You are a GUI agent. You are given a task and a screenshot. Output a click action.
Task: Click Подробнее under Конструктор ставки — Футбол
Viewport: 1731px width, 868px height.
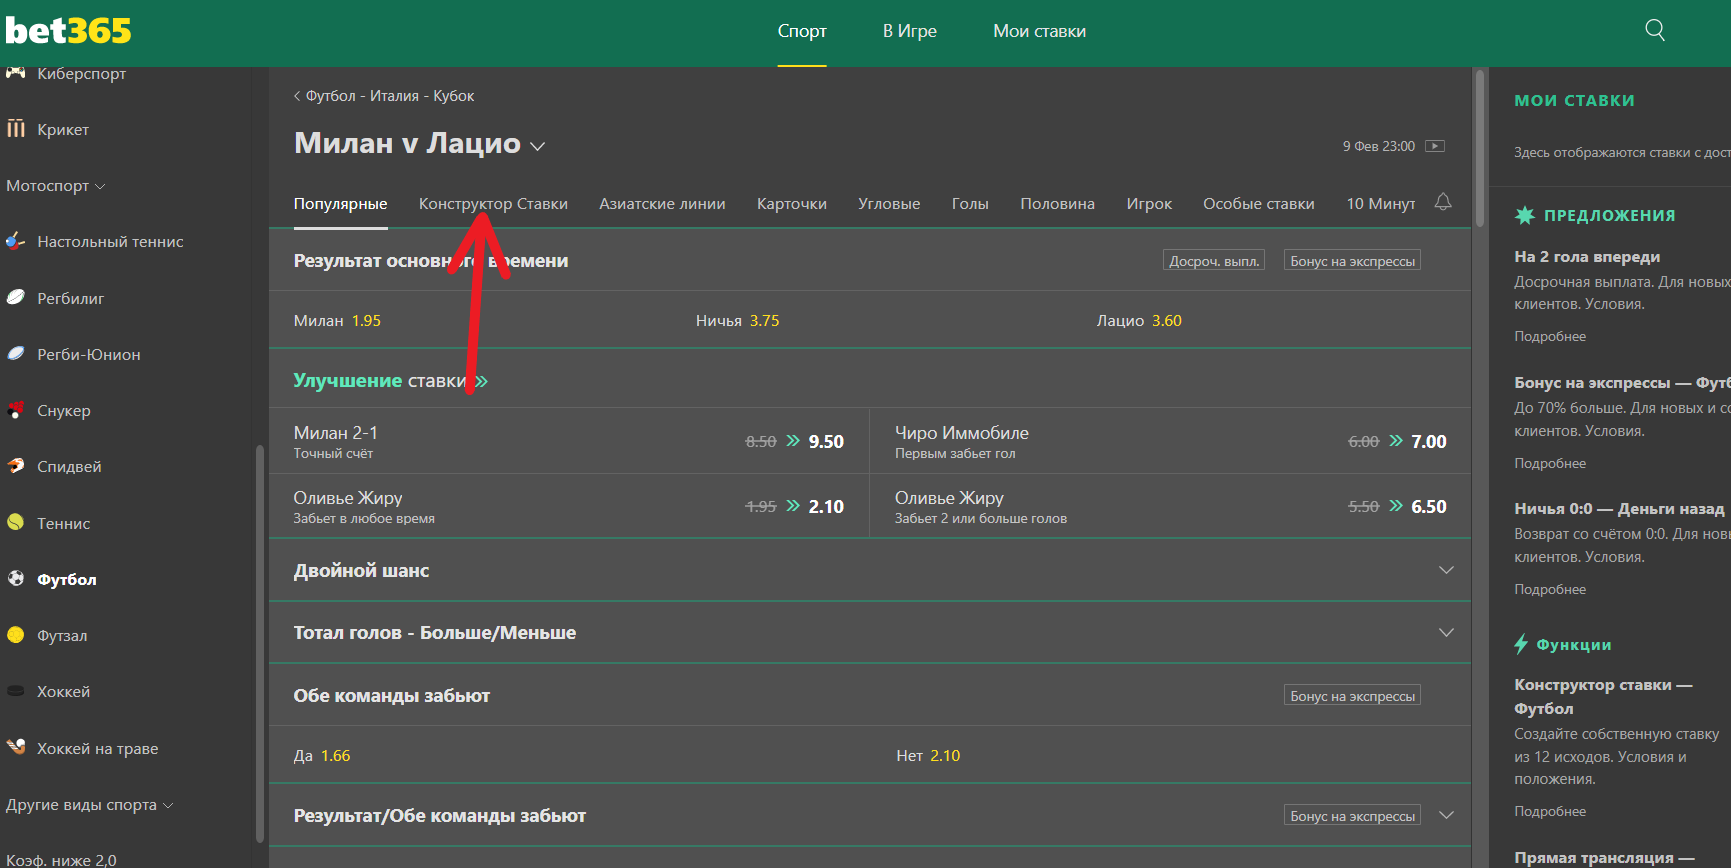tap(1550, 811)
